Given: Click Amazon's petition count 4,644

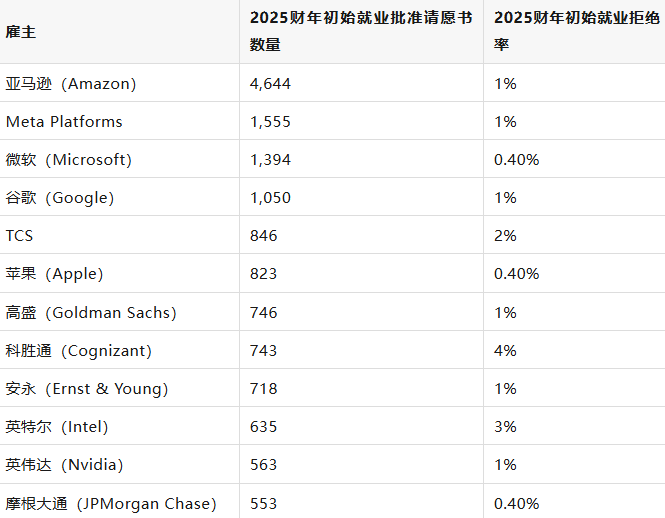Looking at the screenshot, I should (270, 84).
